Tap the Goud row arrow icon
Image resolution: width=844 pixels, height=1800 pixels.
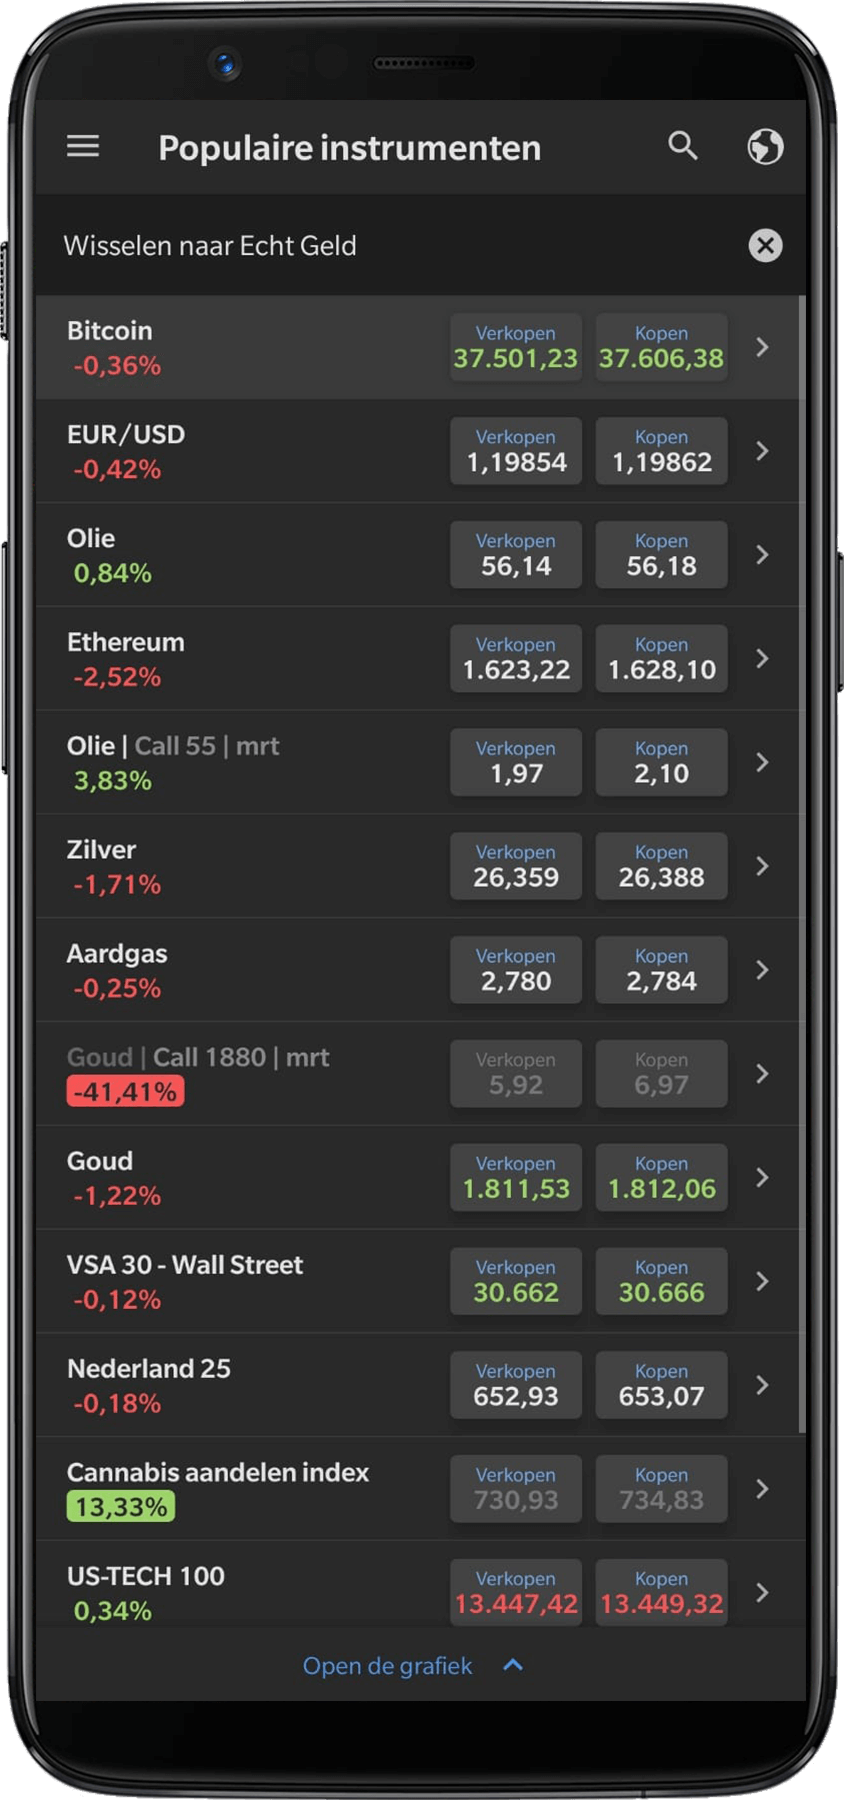762,1177
